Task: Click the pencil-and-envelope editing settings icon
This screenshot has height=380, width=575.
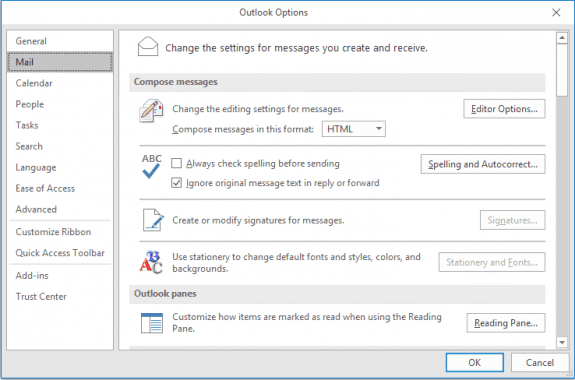Action: pos(151,110)
